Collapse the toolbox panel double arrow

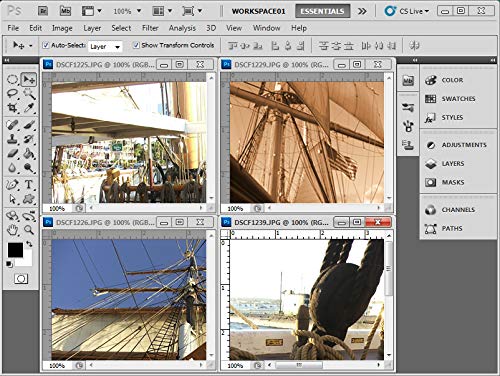point(7,60)
